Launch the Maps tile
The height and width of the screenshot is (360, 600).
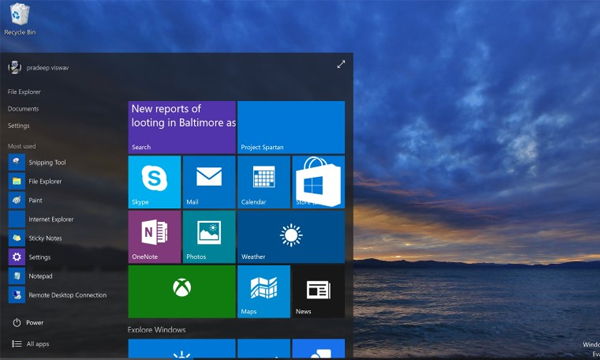(264, 292)
